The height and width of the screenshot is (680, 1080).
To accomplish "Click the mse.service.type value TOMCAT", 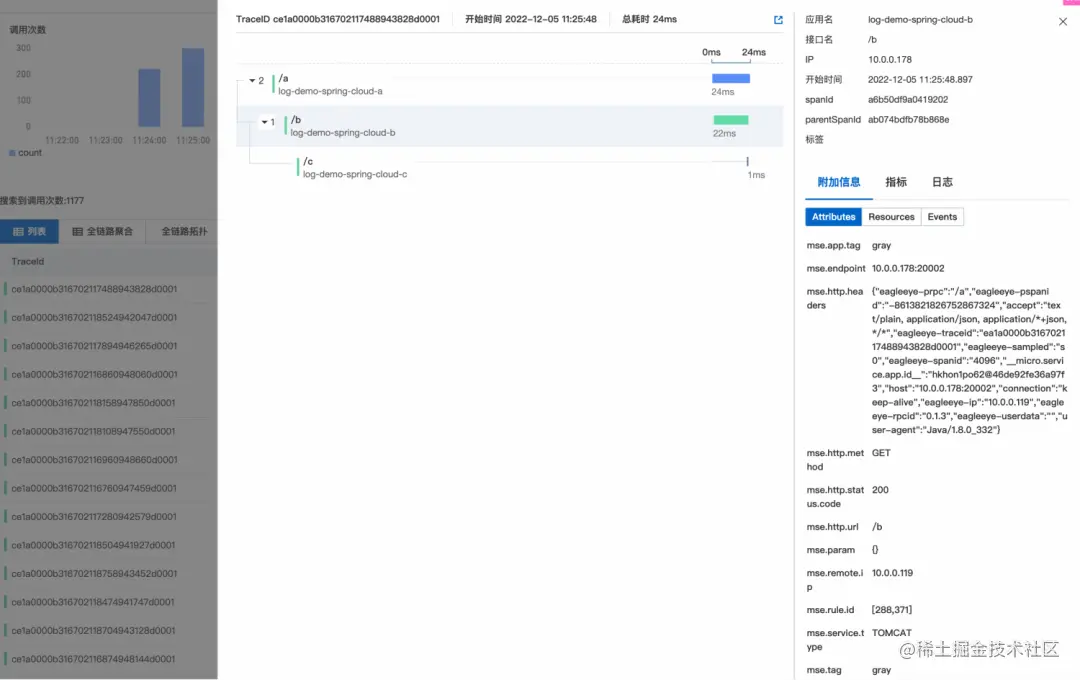I will pos(891,633).
